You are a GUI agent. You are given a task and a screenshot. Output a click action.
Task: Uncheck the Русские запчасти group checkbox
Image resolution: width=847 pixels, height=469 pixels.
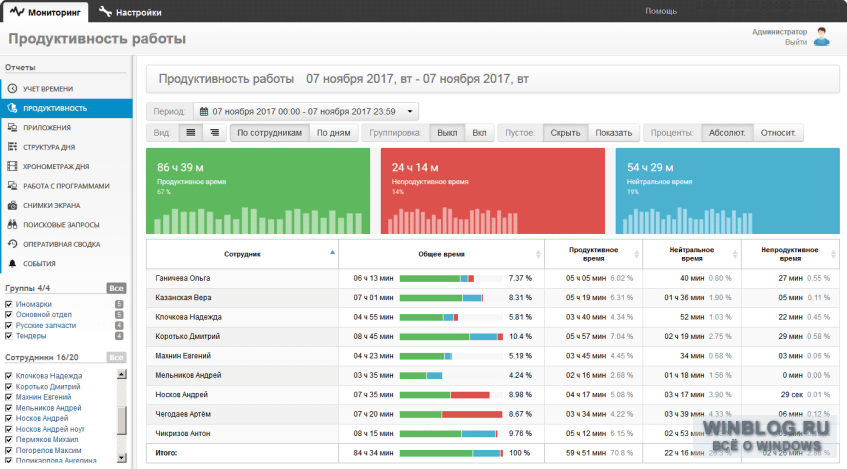pos(9,325)
